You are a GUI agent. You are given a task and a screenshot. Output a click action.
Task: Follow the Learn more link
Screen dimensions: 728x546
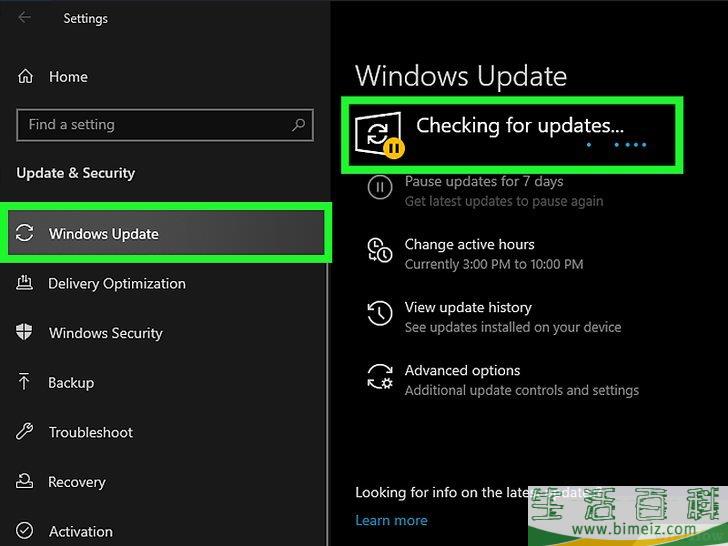point(391,520)
